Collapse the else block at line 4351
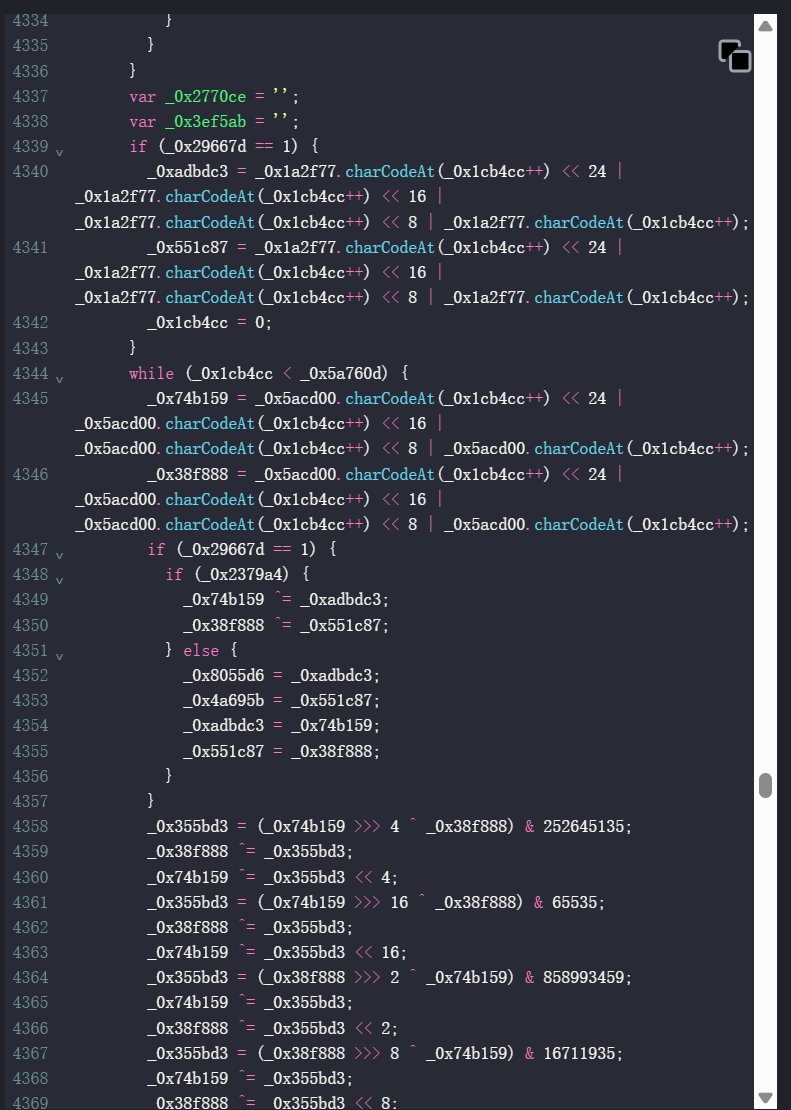Viewport: 791px width, 1110px height. (x=59, y=655)
